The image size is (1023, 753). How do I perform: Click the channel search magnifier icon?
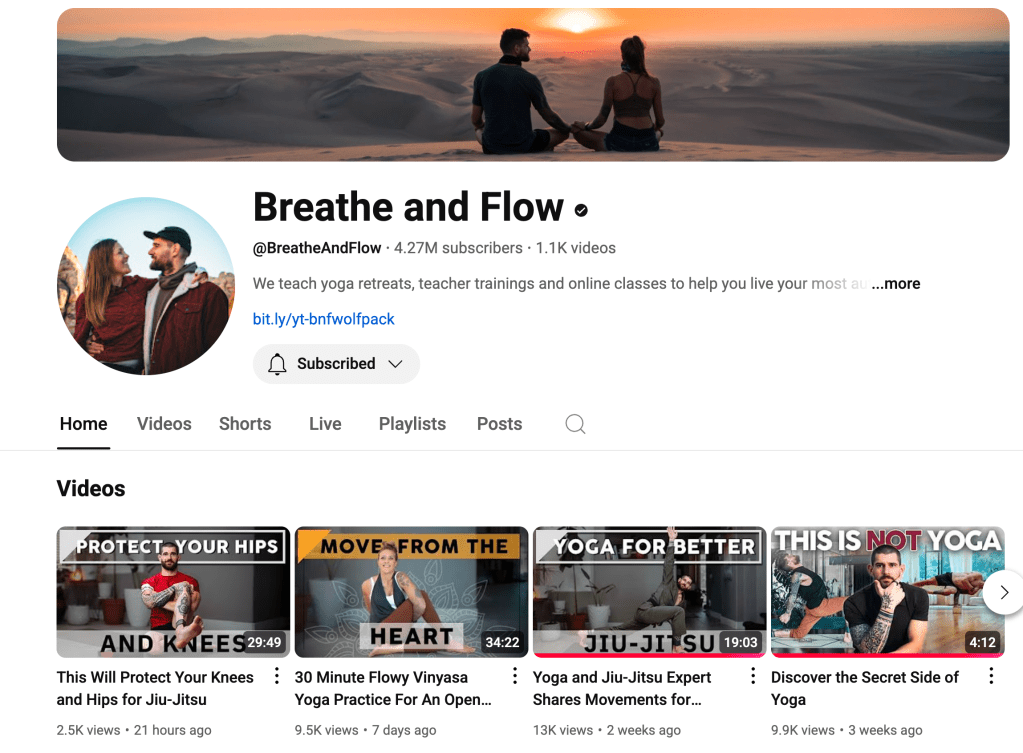pos(575,424)
